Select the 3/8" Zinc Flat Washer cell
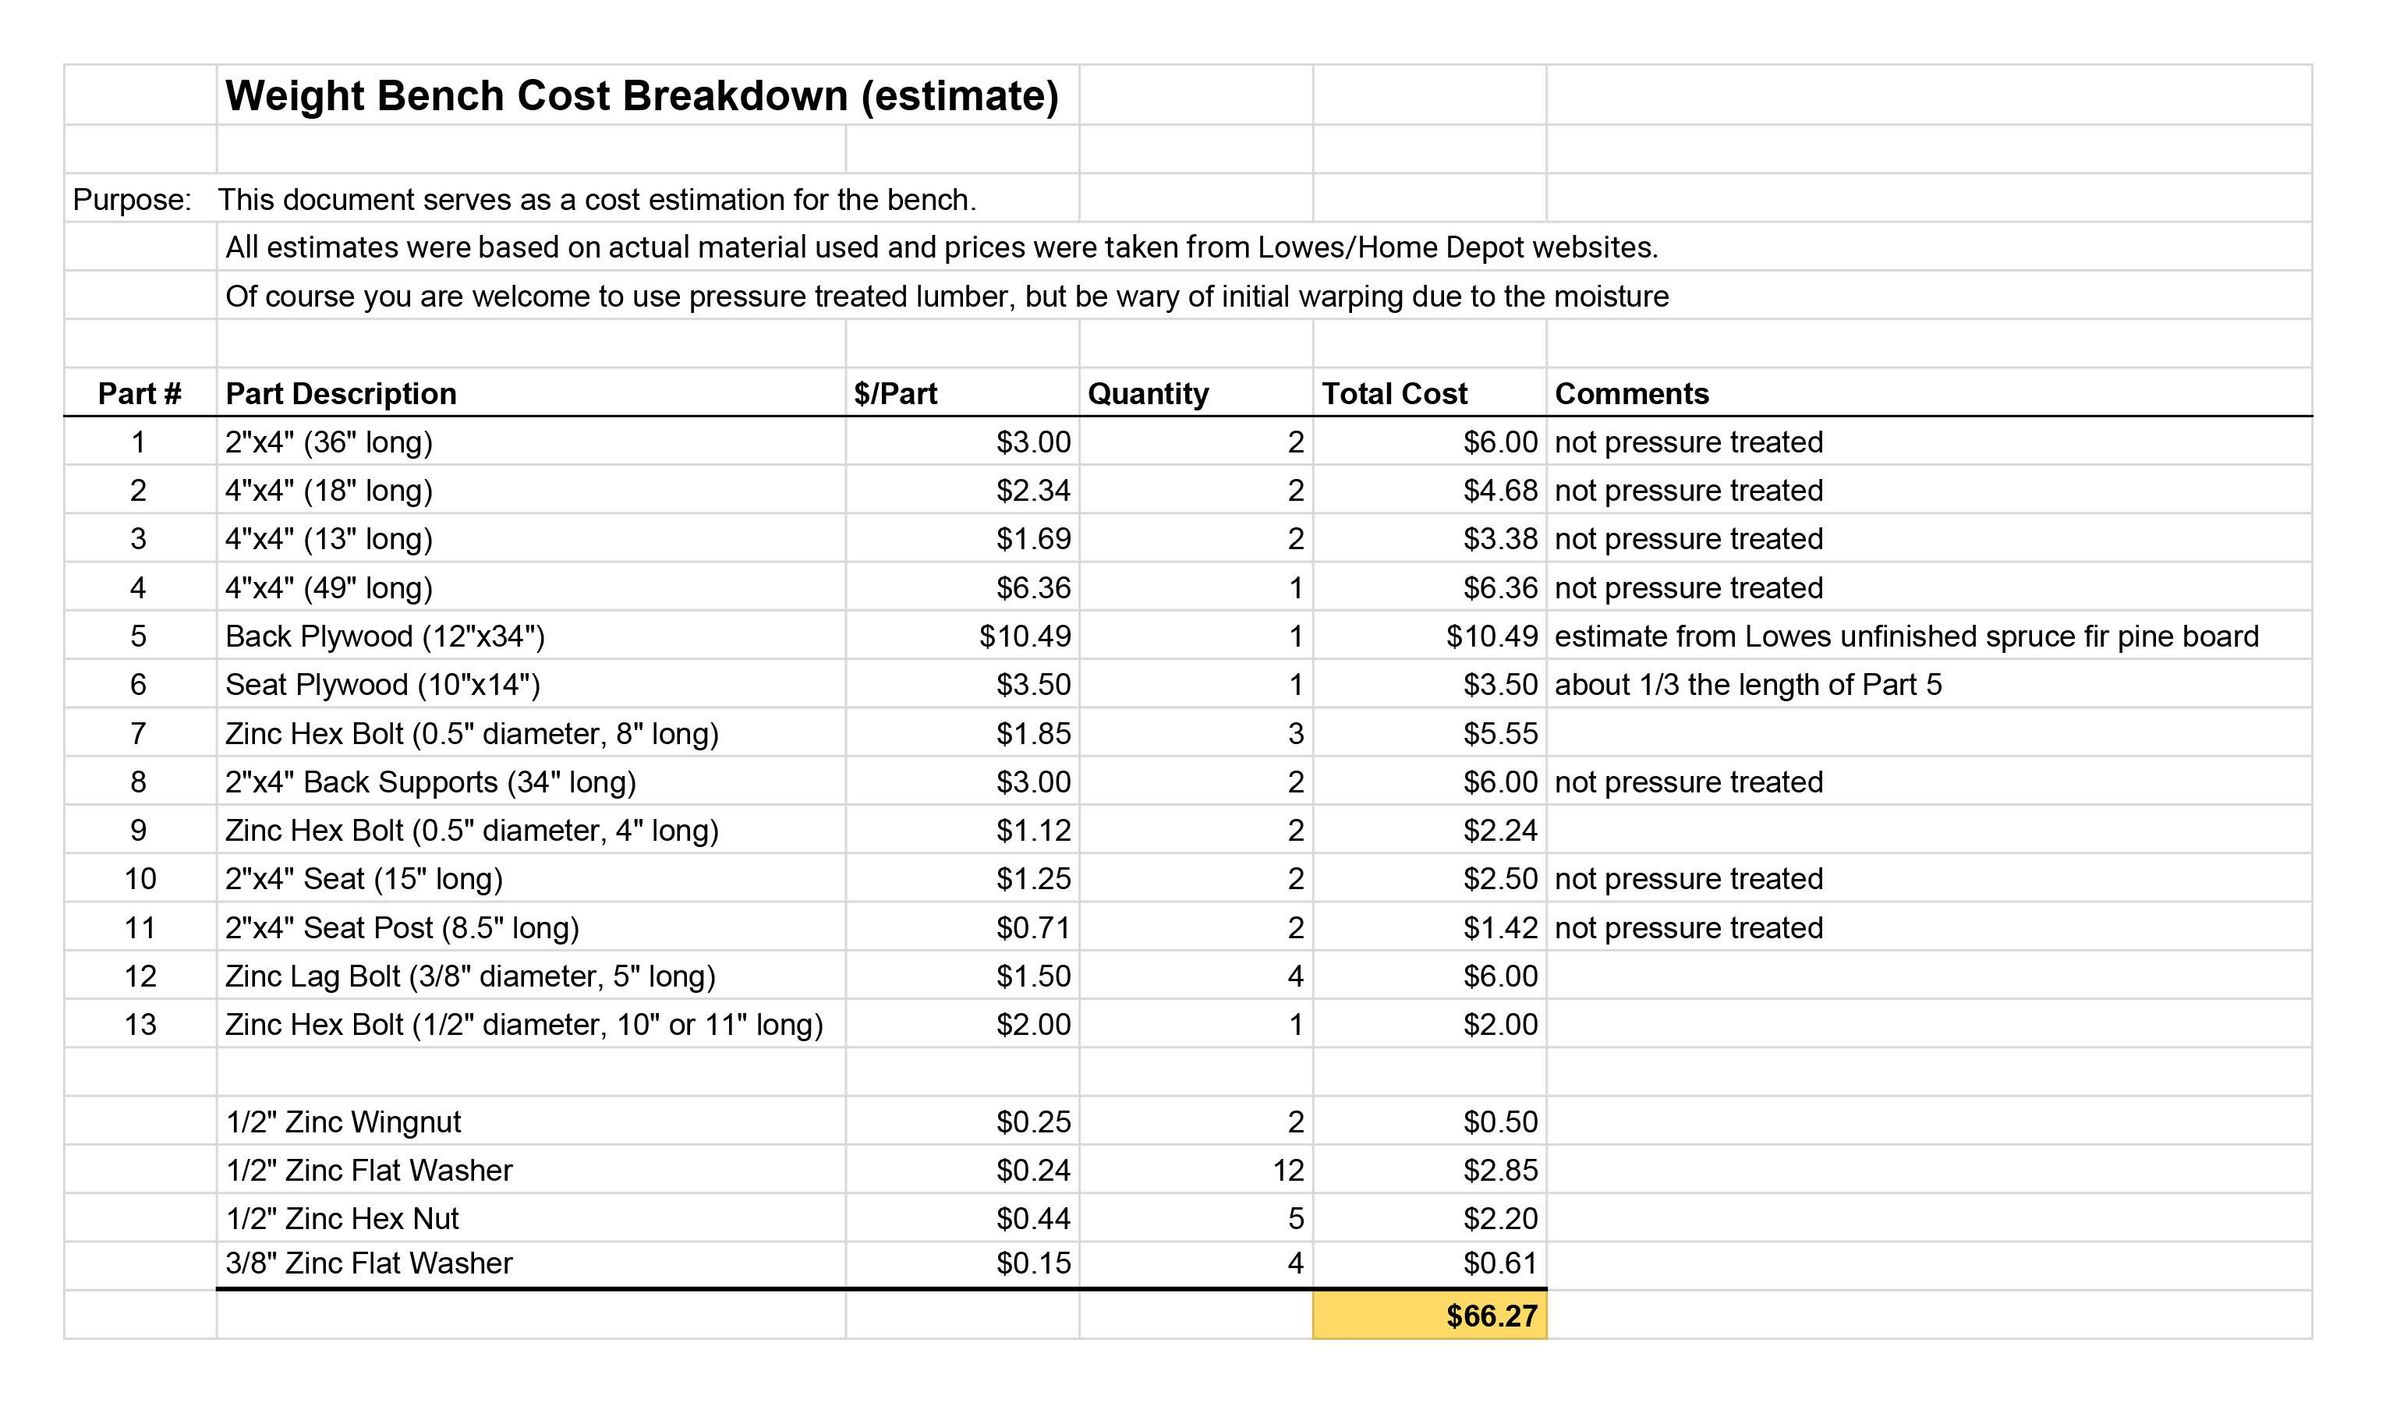2400x1404 pixels. (368, 1264)
